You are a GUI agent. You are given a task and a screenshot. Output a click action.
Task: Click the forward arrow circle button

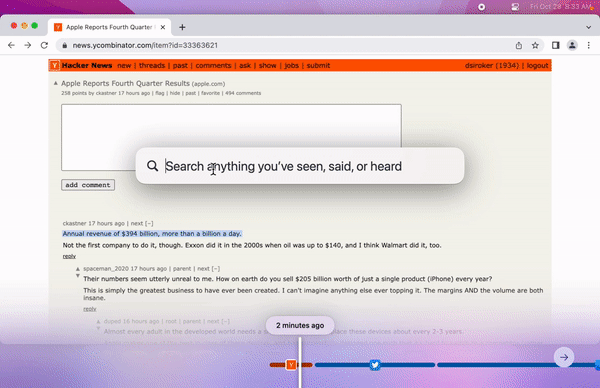click(564, 357)
